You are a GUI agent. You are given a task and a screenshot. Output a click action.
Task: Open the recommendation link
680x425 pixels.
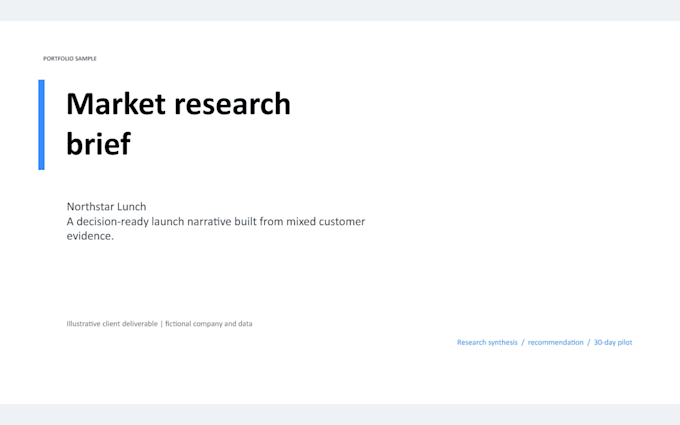click(x=556, y=342)
